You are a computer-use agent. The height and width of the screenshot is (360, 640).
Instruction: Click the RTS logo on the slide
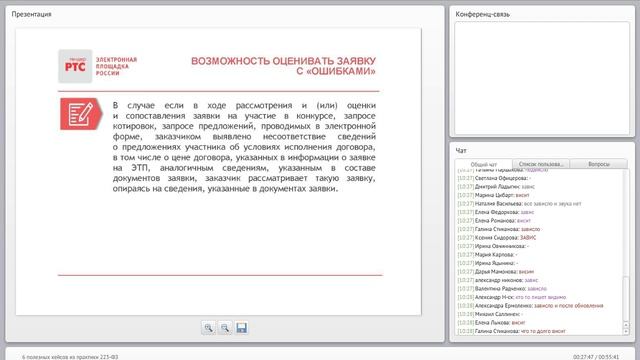pos(75,67)
